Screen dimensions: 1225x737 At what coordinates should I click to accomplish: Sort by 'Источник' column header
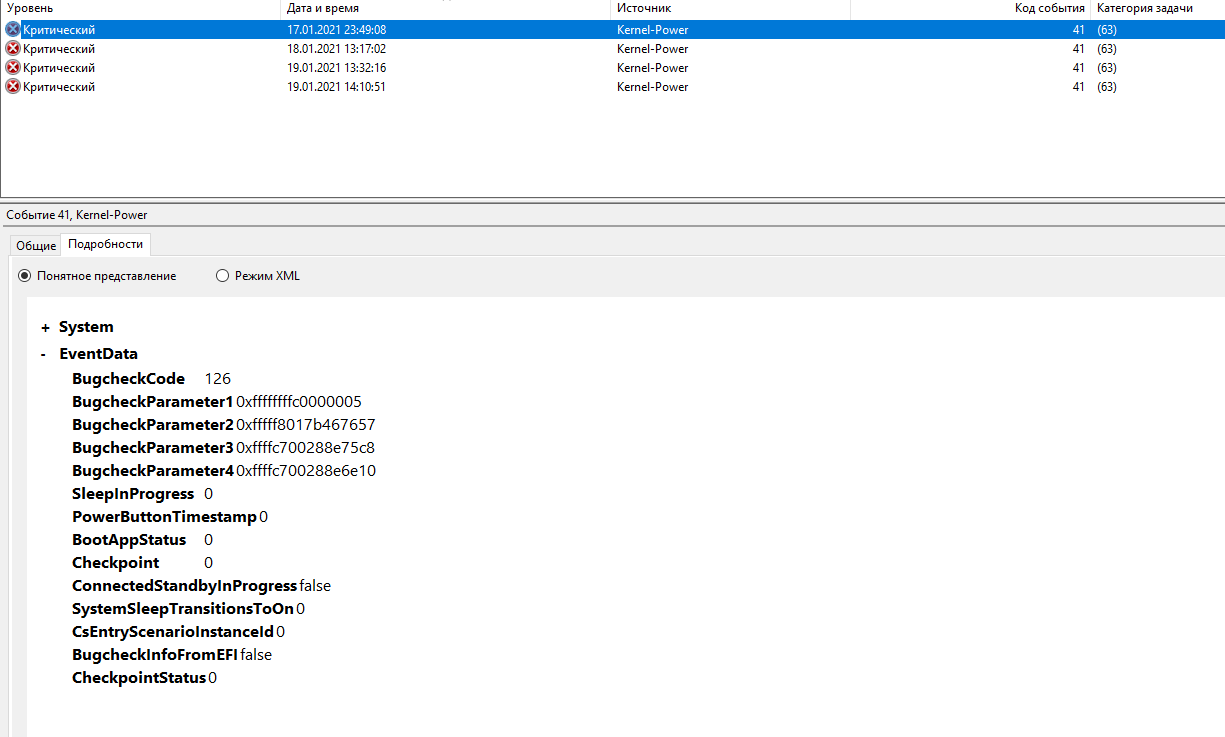pos(730,8)
